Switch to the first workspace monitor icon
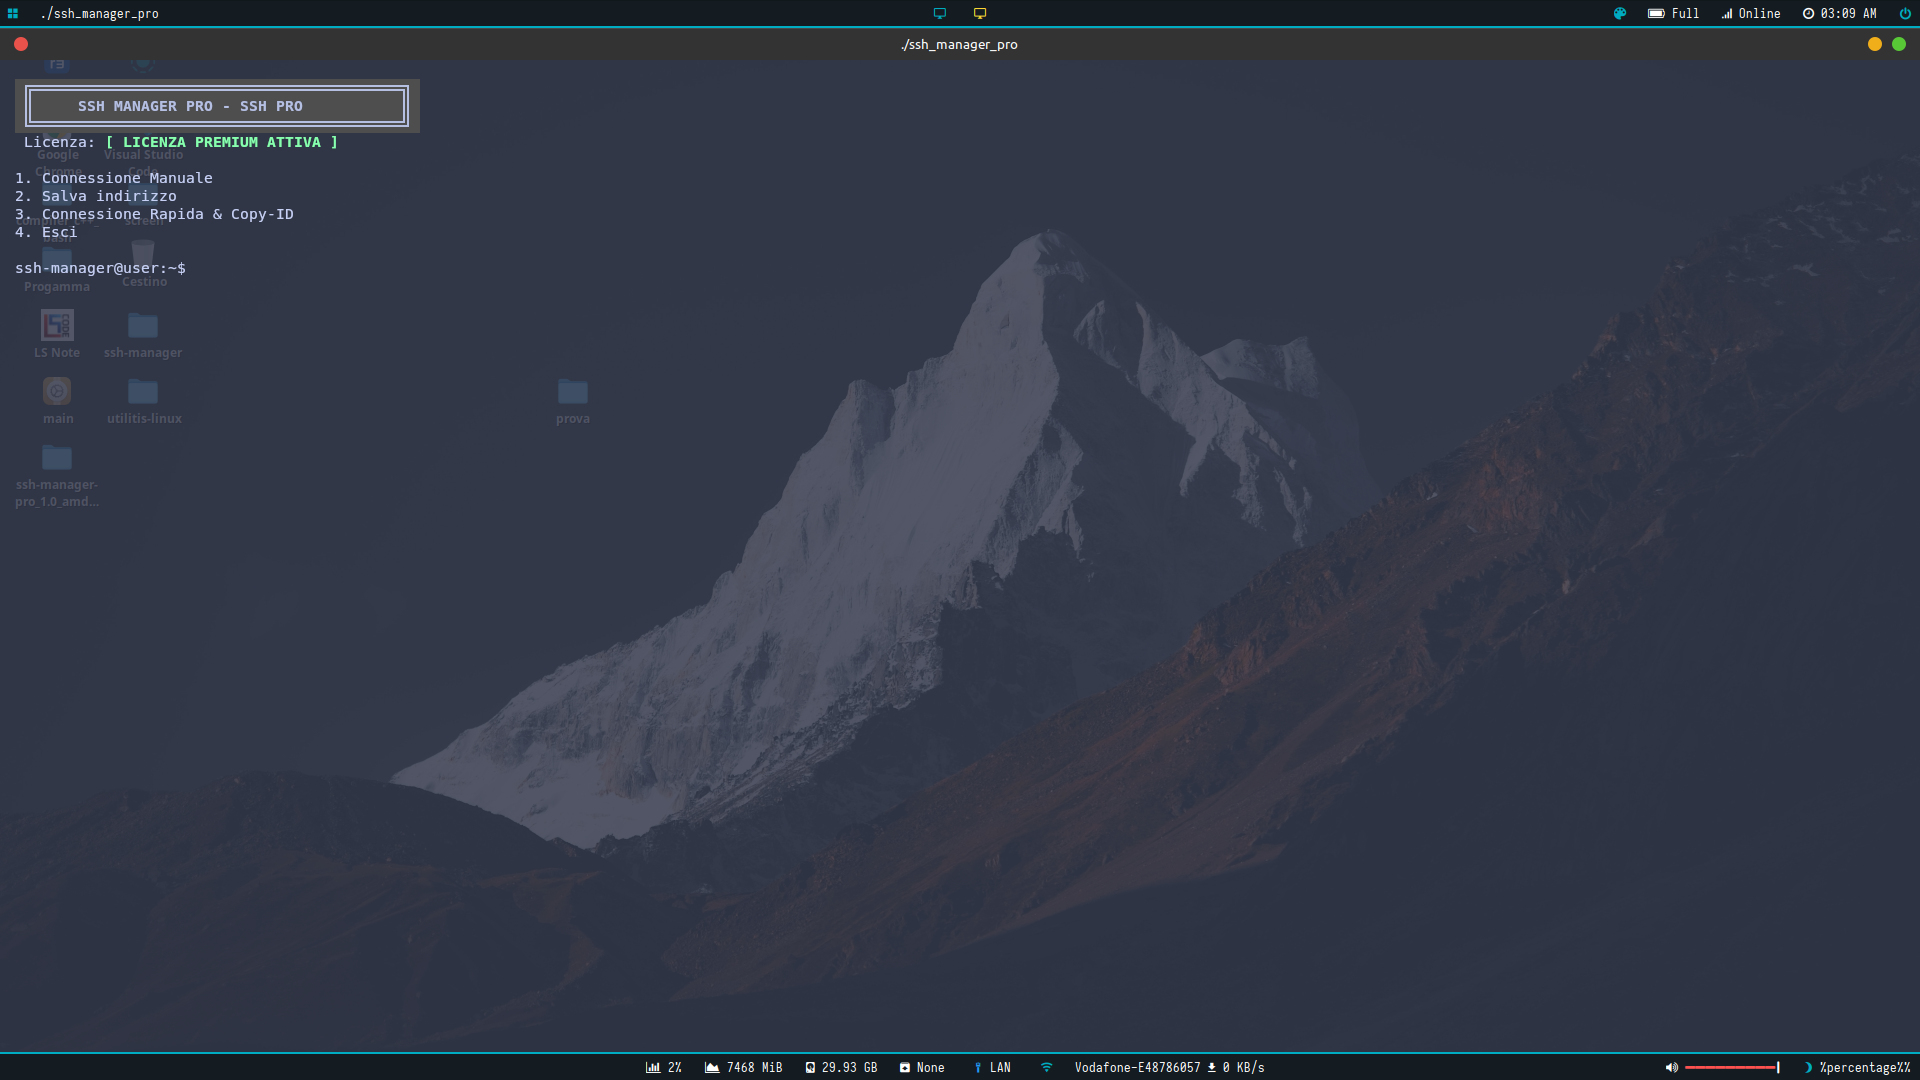 click(940, 14)
